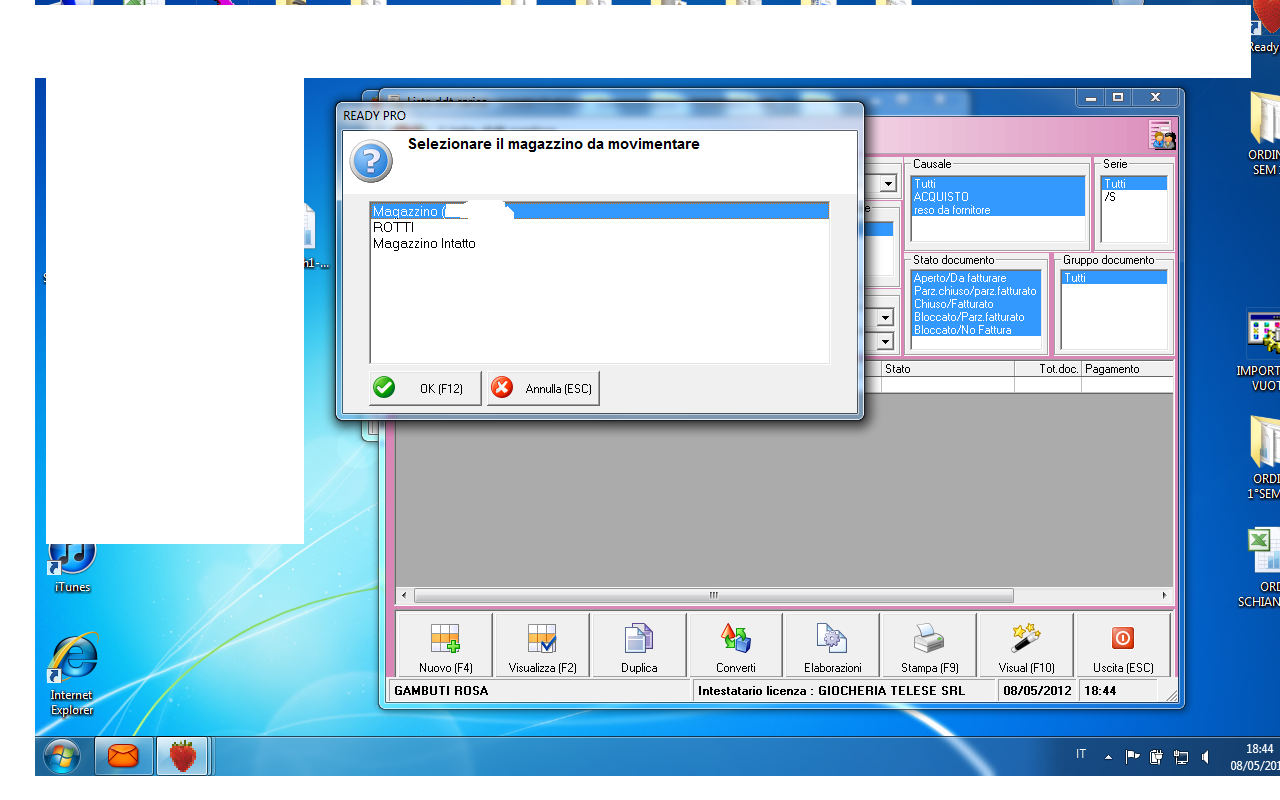The image size is (1280, 800).
Task: Select ACQUISTO in the Causale list
Action: point(997,197)
